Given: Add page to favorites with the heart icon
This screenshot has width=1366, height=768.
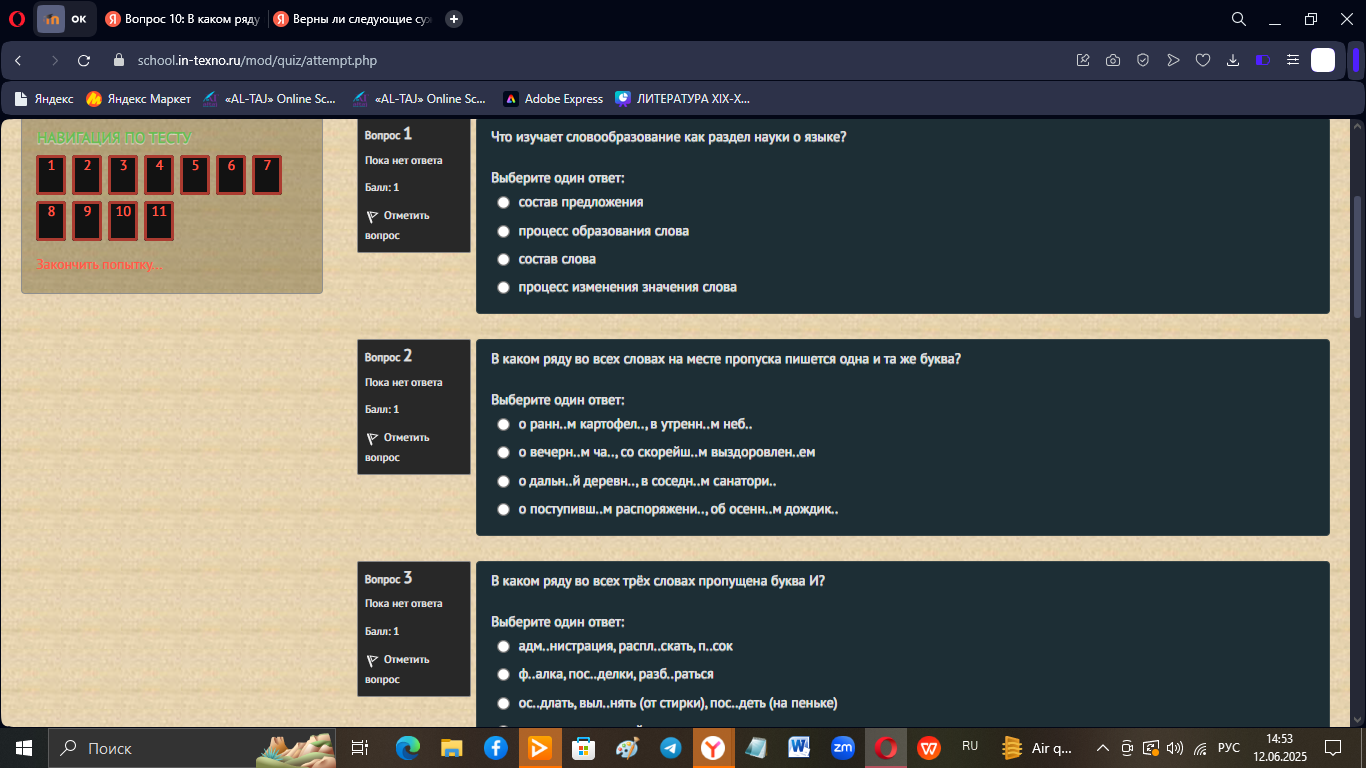Looking at the screenshot, I should coord(1203,61).
